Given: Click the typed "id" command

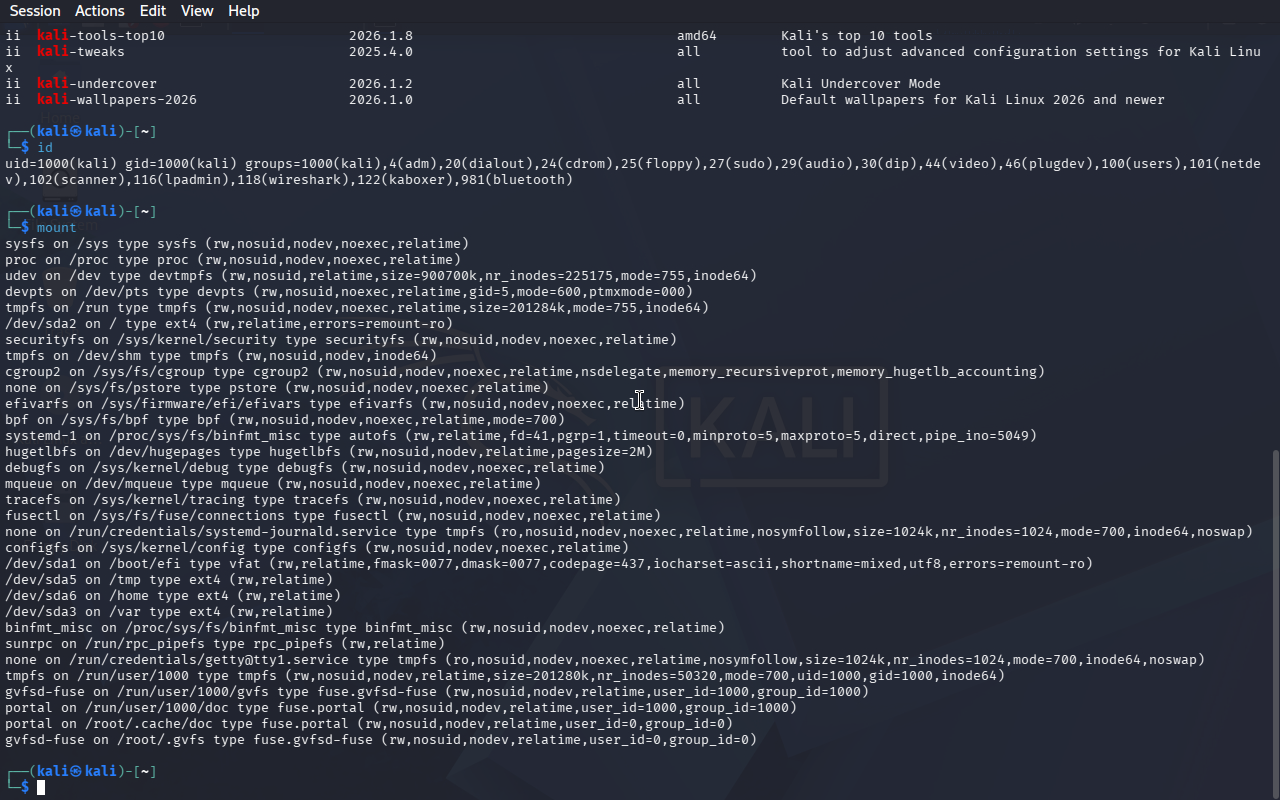Looking at the screenshot, I should [x=45, y=148].
